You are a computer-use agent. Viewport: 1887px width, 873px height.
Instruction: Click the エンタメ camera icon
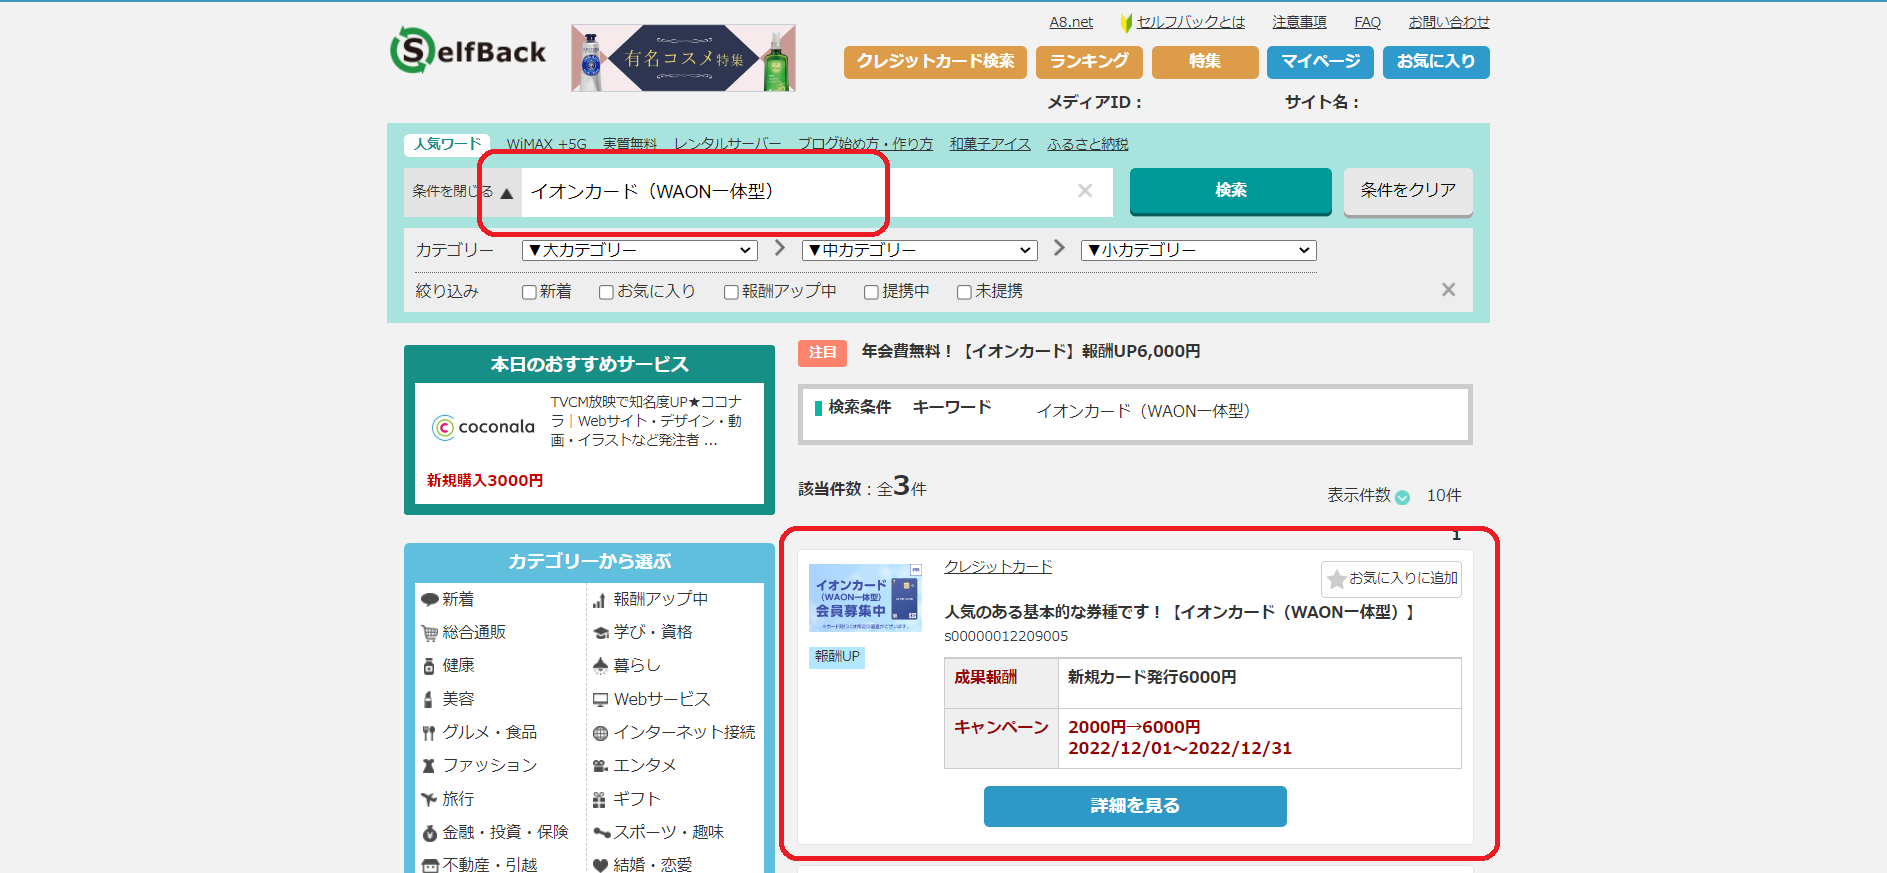click(600, 766)
